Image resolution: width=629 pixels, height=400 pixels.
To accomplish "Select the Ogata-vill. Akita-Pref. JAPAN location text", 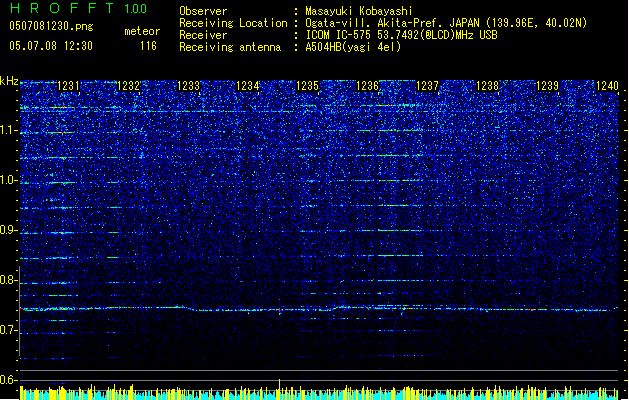I will (x=446, y=23).
